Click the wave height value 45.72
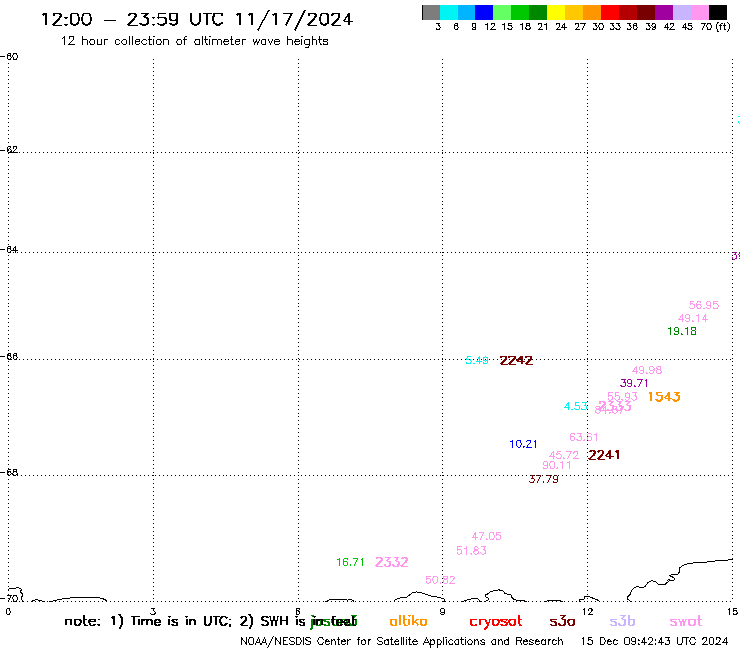The height and width of the screenshot is (650, 740). point(563,456)
